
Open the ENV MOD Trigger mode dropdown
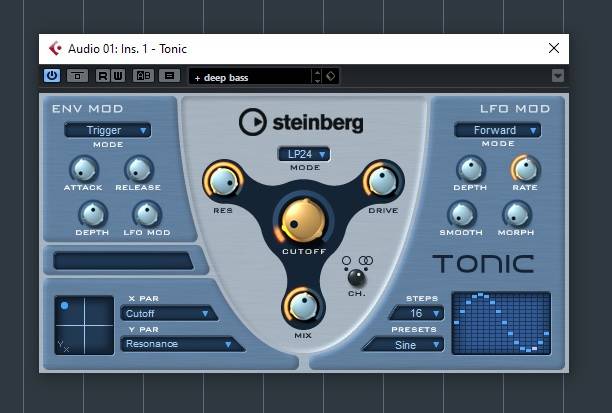click(x=108, y=130)
